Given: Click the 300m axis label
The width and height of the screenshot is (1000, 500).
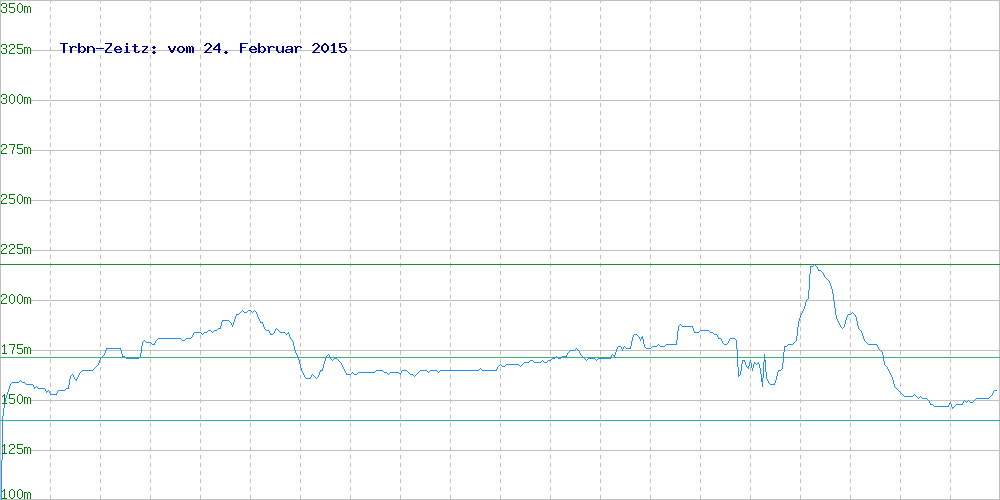Looking at the screenshot, I should point(17,99).
